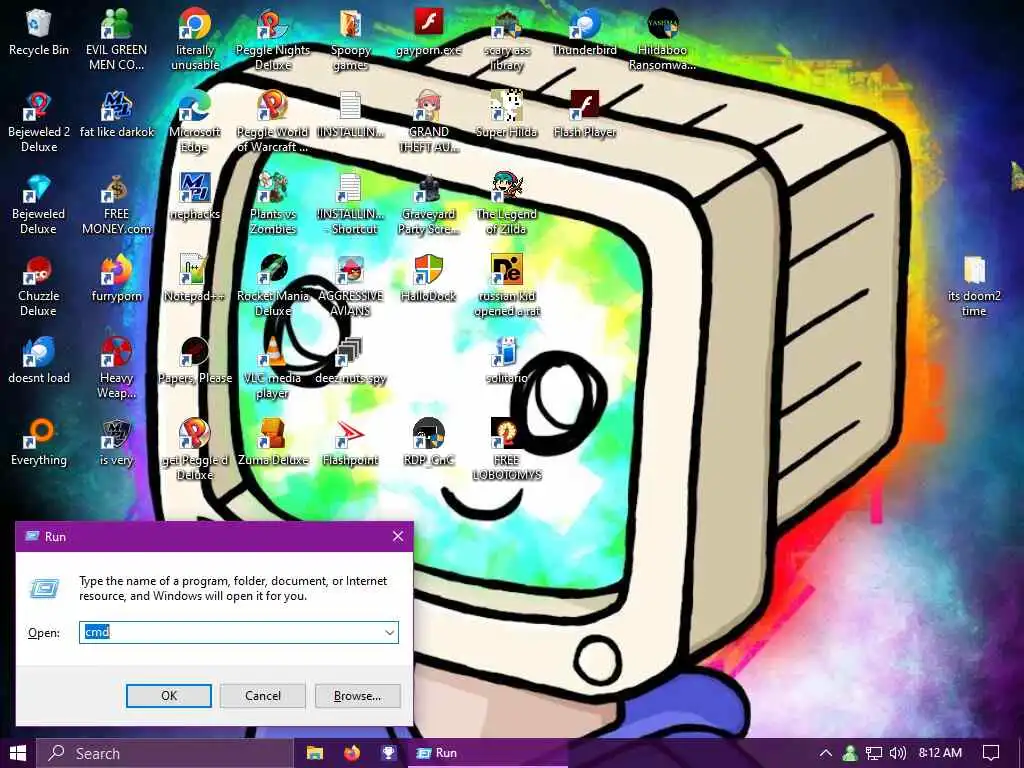Confirm the Run dialog with OK
Screen dimensions: 1024x768
[x=168, y=696]
